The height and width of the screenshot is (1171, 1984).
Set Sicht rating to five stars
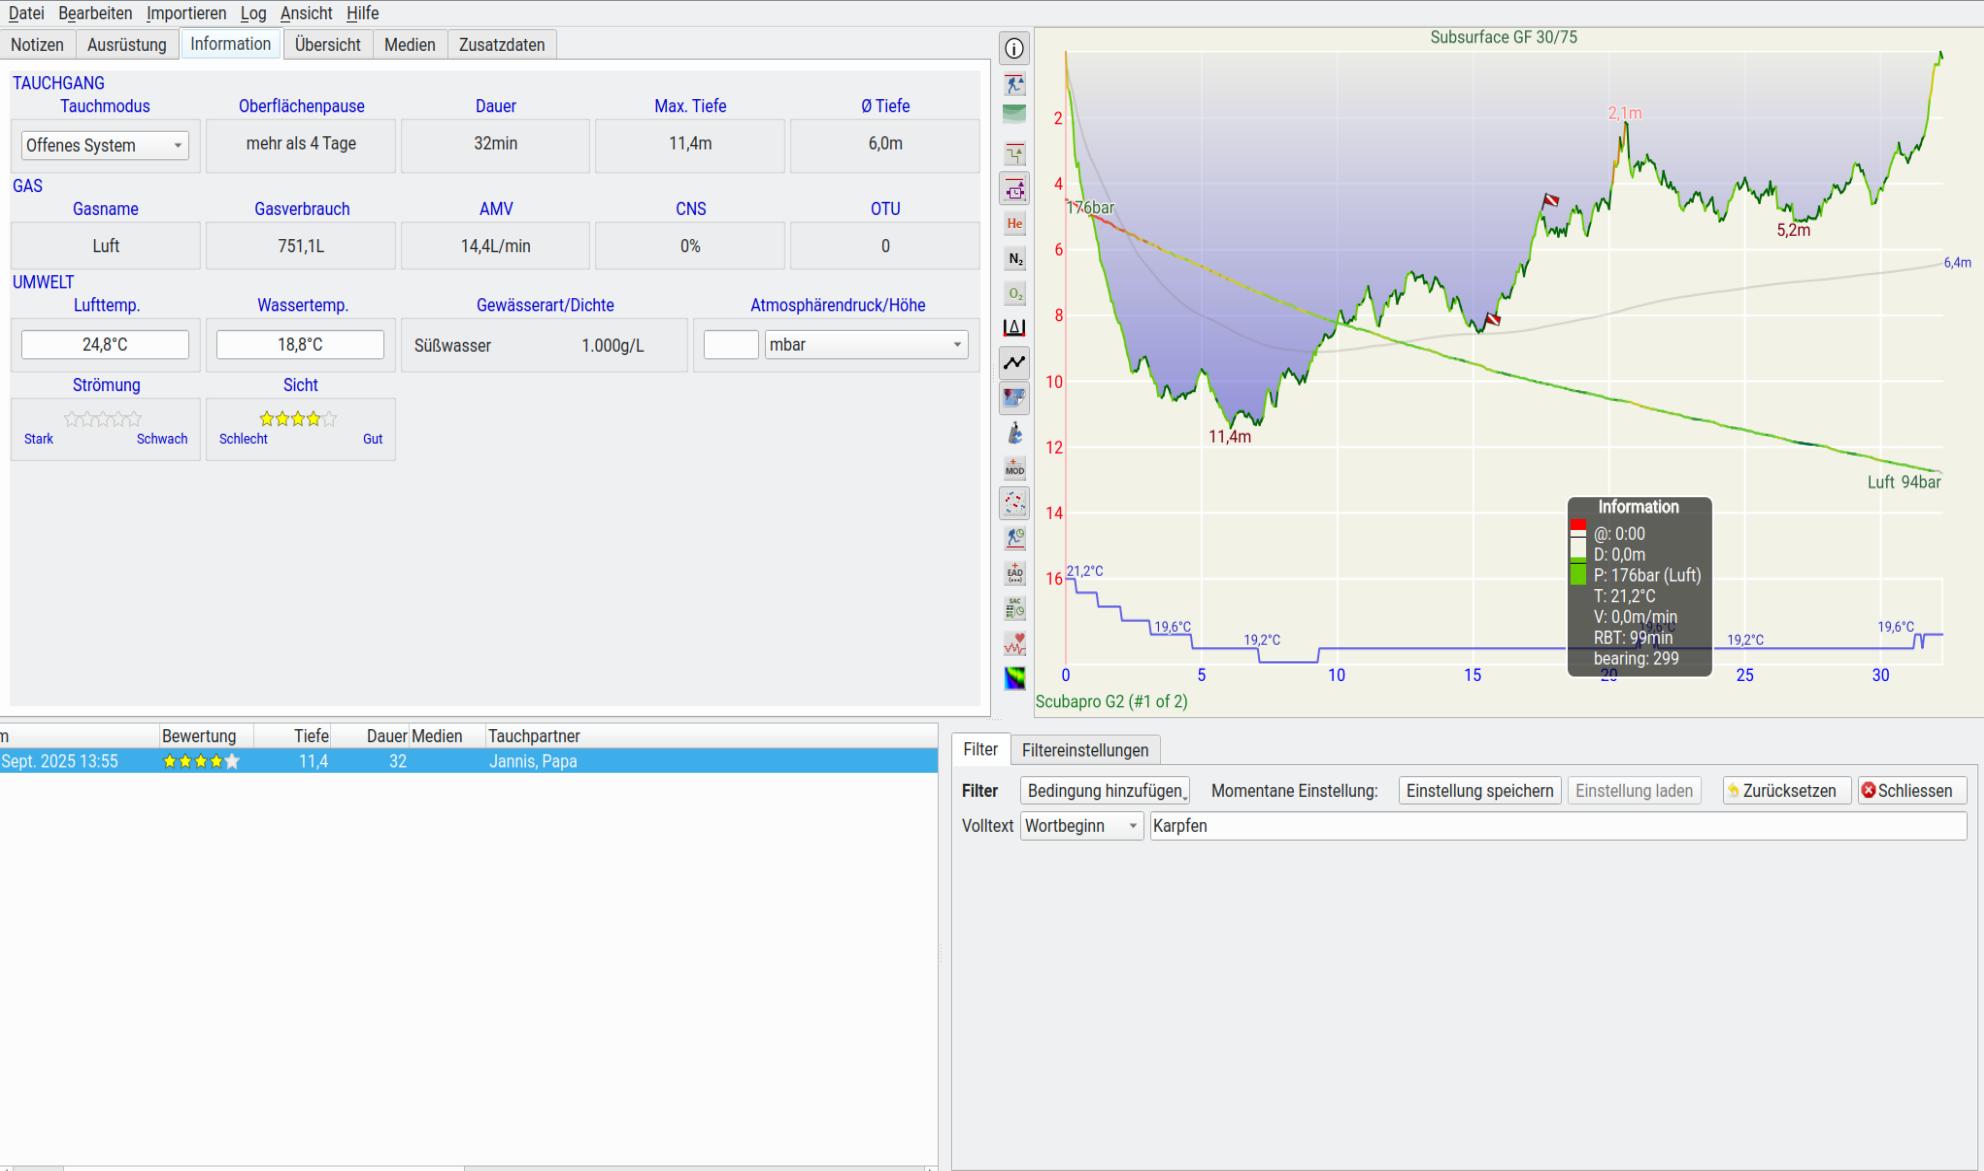(330, 419)
